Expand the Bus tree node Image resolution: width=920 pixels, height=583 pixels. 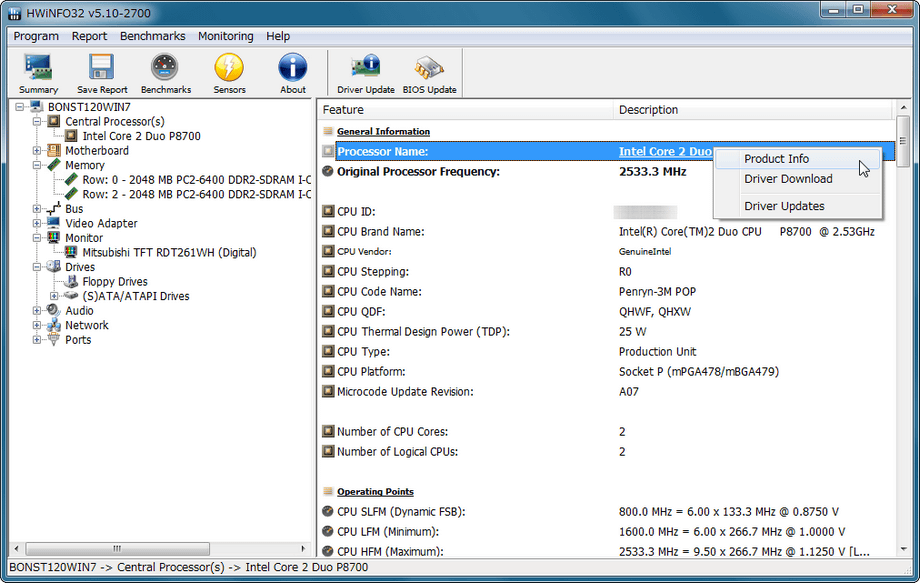[x=37, y=209]
